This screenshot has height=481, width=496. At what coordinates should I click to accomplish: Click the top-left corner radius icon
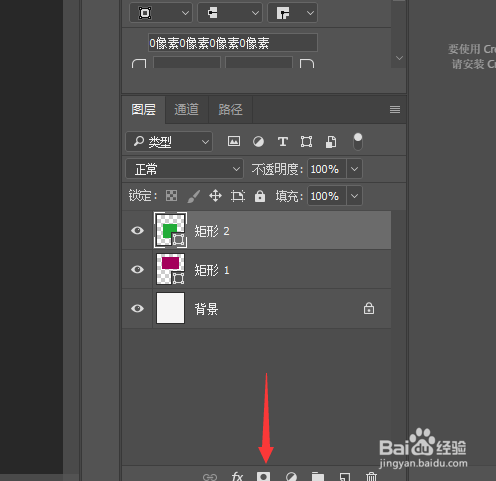pyautogui.click(x=139, y=64)
